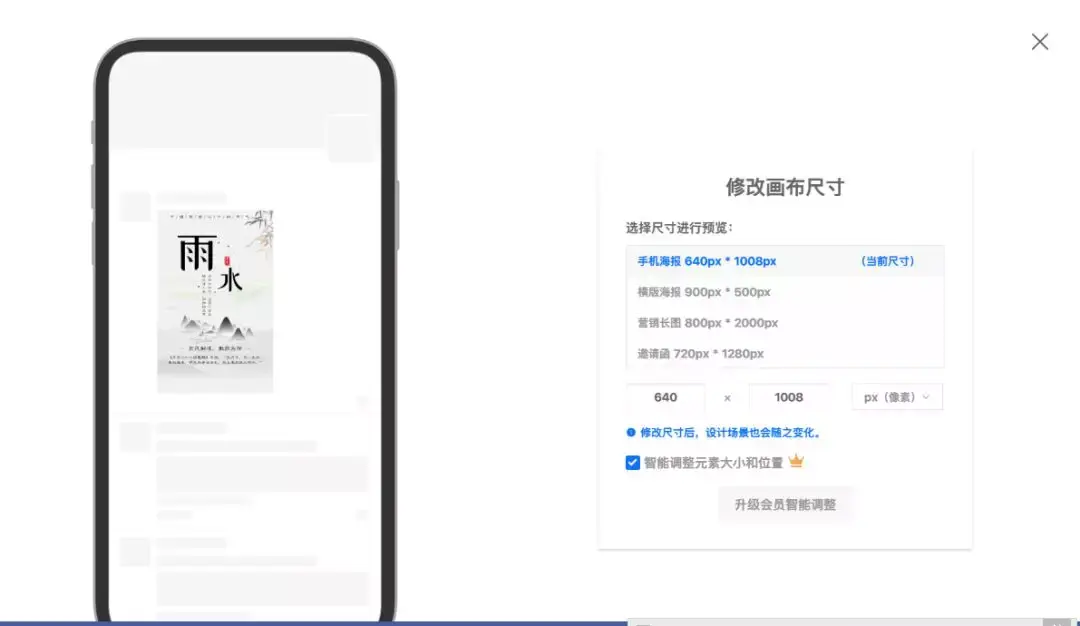Open the px (像素) unit dropdown
The height and width of the screenshot is (626, 1080).
pyautogui.click(x=897, y=397)
